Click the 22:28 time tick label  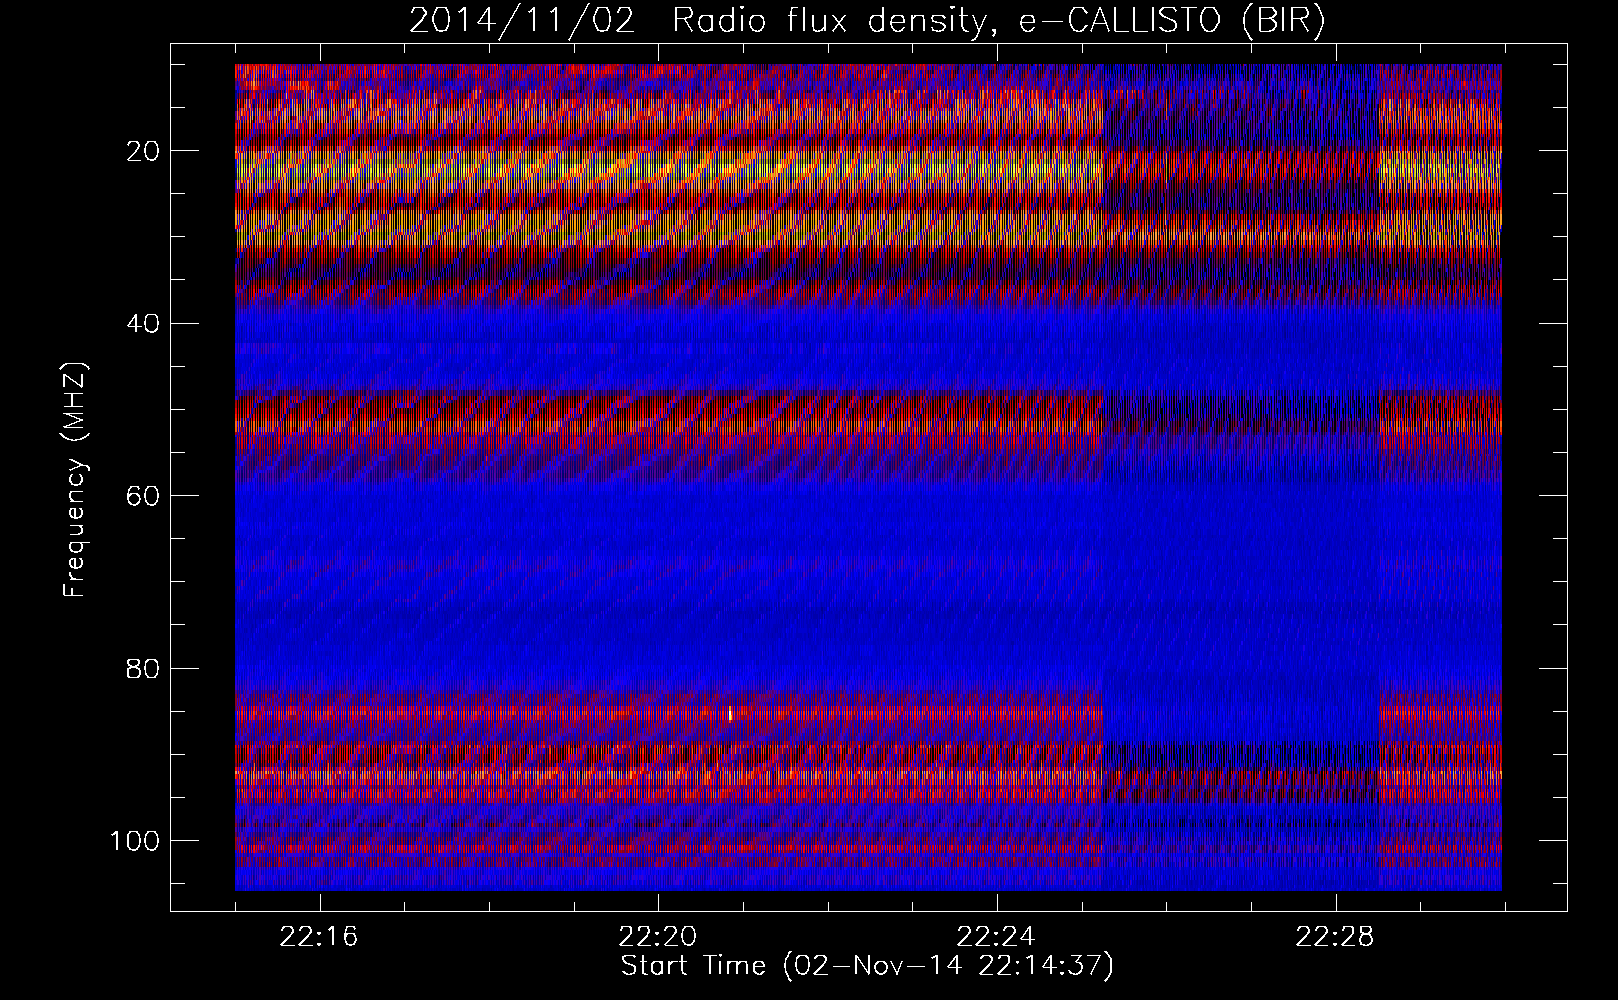click(1336, 938)
